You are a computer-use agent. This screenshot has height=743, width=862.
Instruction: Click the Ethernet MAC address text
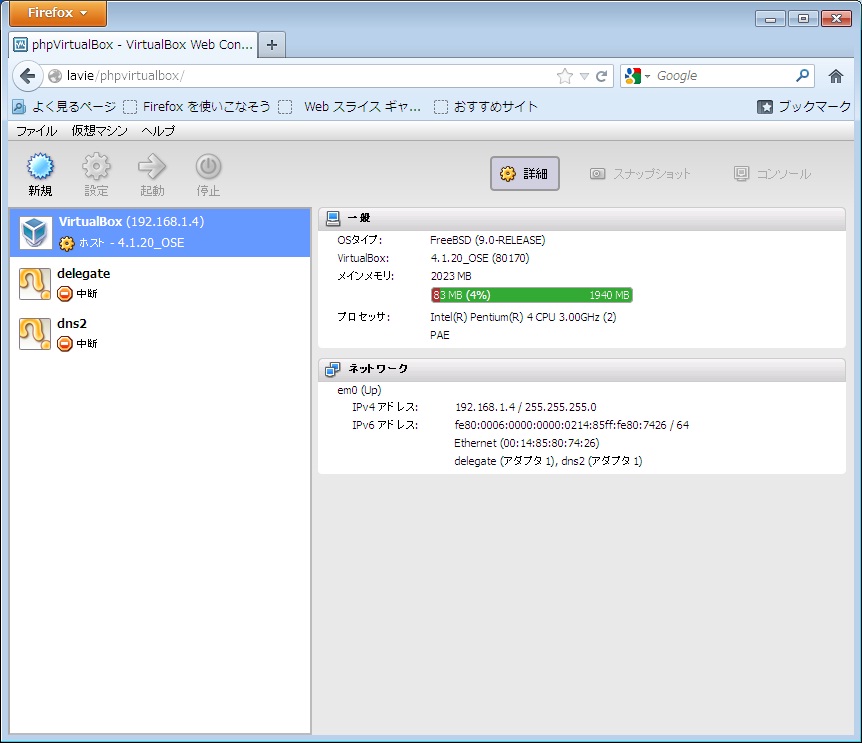pyautogui.click(x=527, y=443)
